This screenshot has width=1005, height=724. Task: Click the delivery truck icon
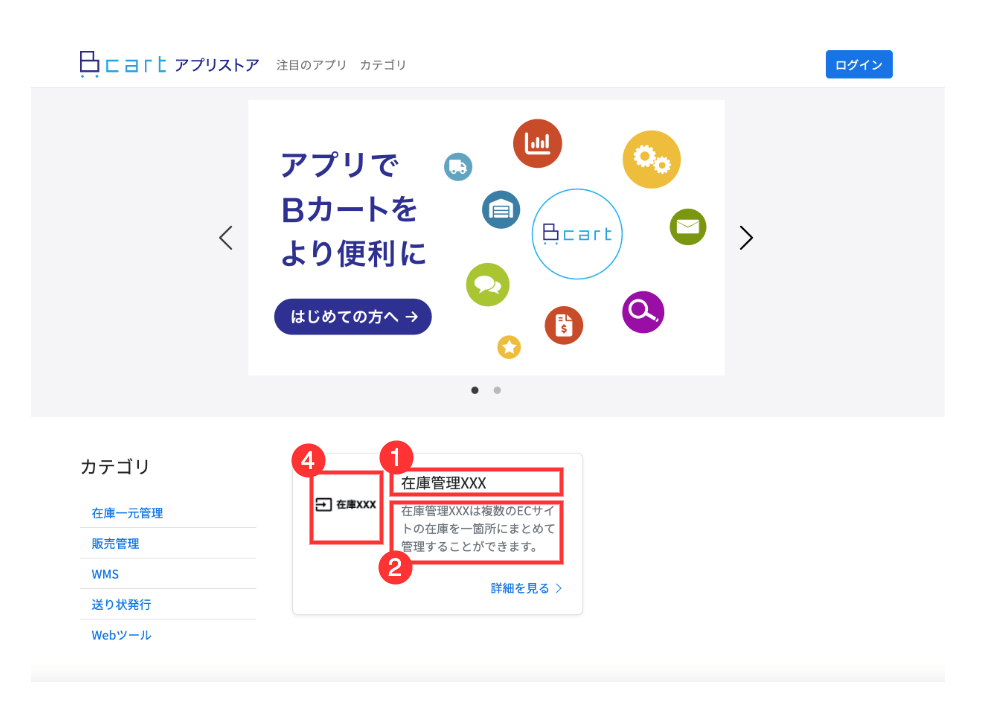(x=458, y=167)
